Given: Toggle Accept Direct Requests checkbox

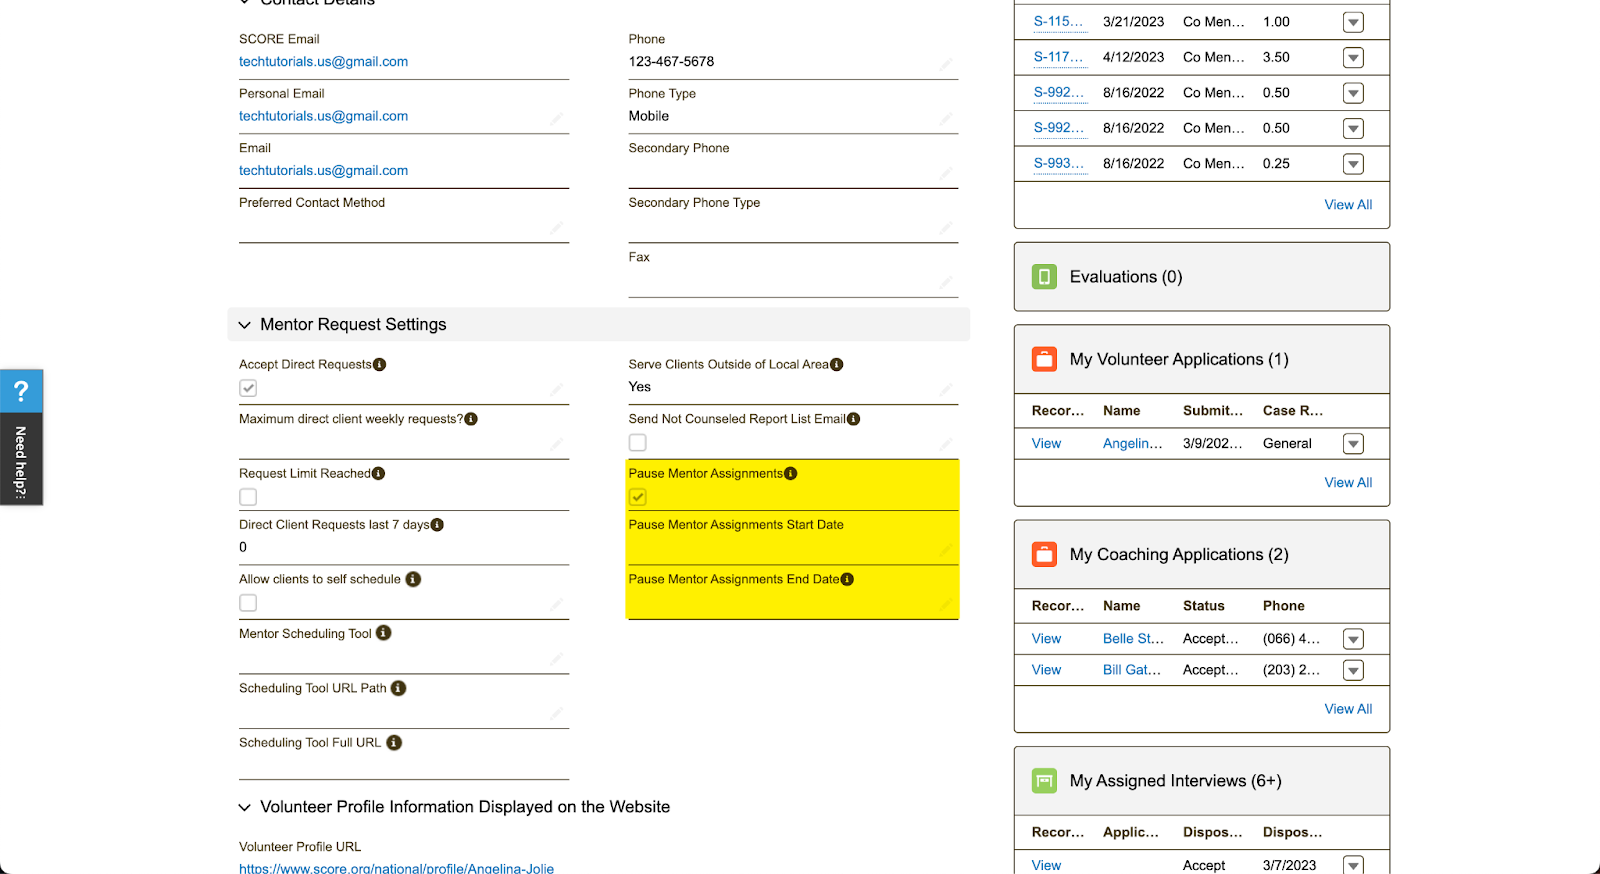Looking at the screenshot, I should (x=248, y=388).
